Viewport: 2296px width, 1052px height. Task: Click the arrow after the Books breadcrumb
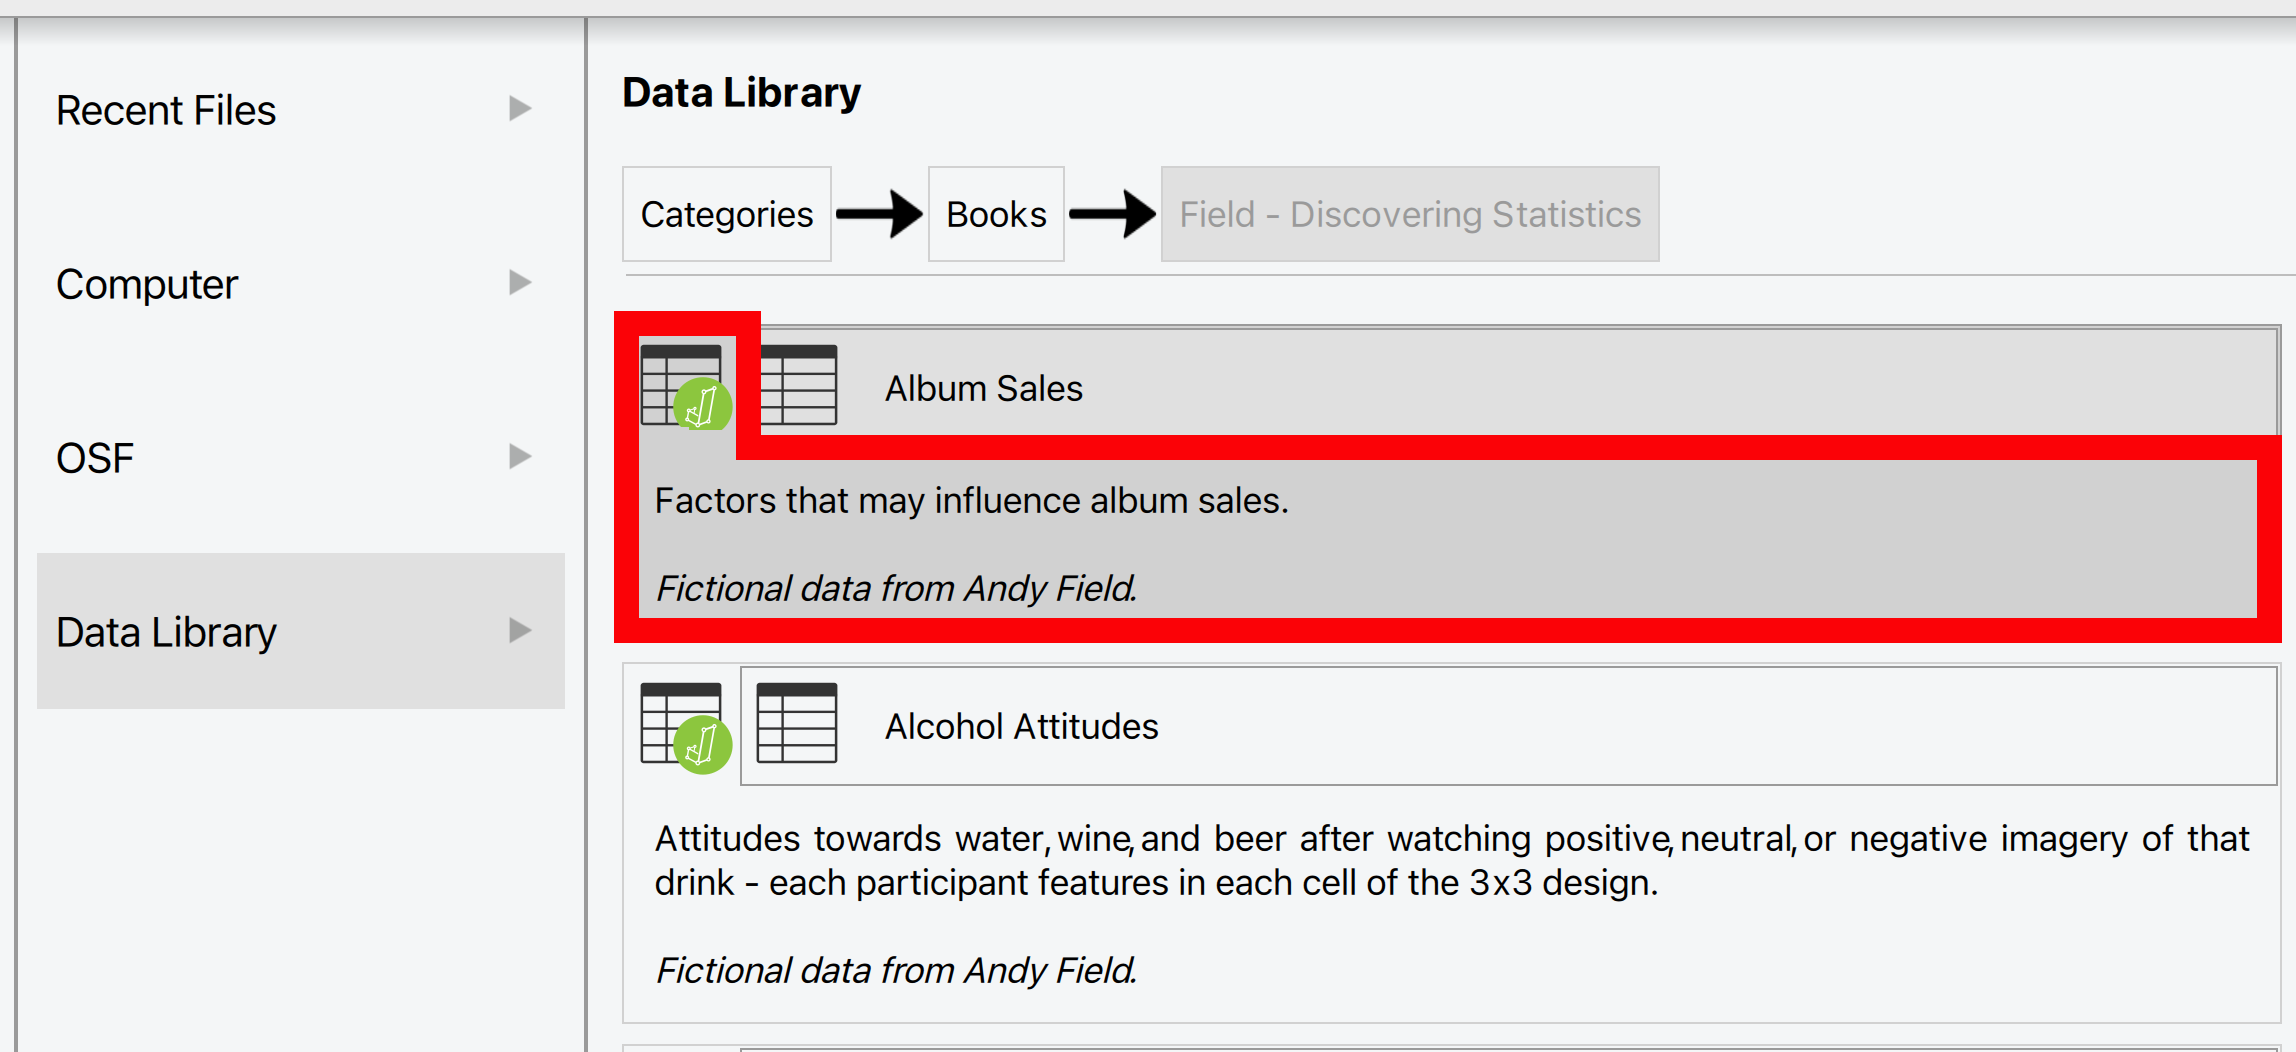[1111, 213]
